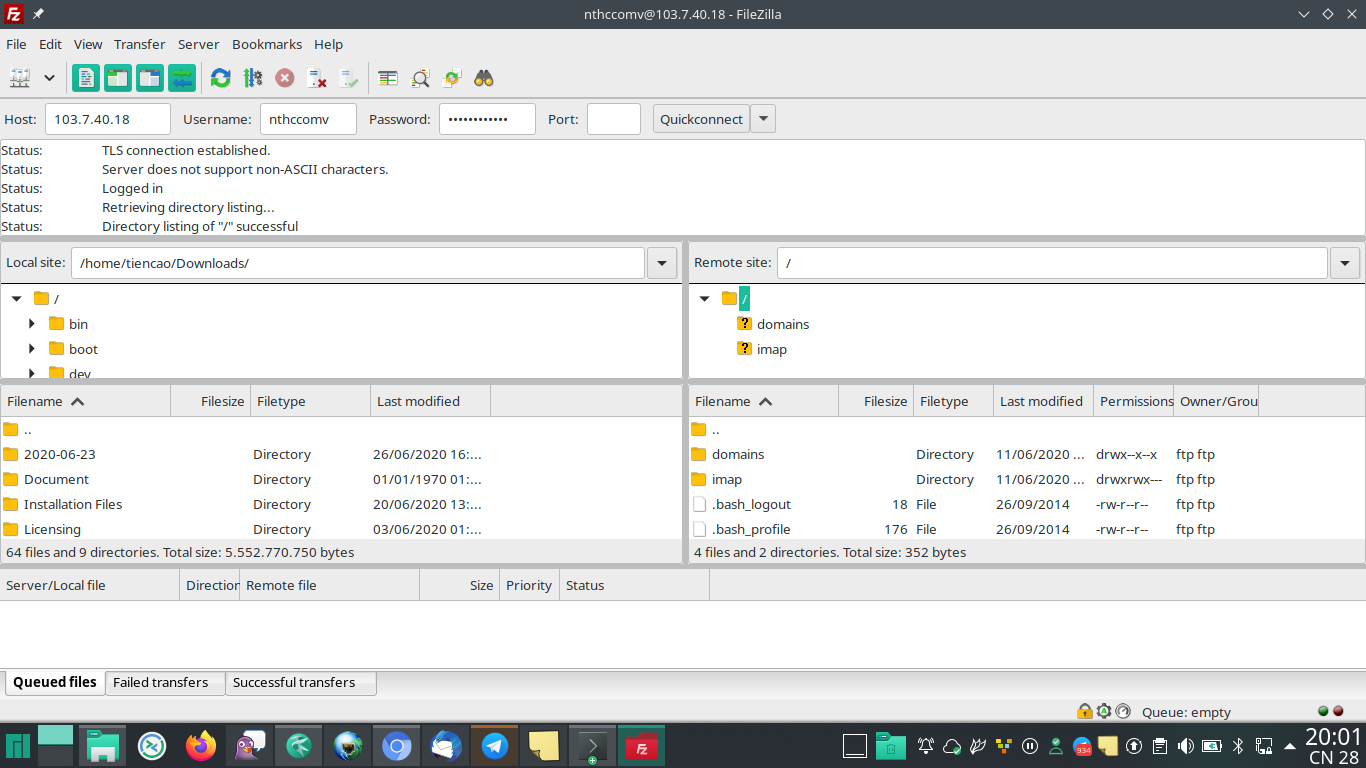Toggle processing of the transfer queue
Viewport: 1366px width, 768px height.
253,78
